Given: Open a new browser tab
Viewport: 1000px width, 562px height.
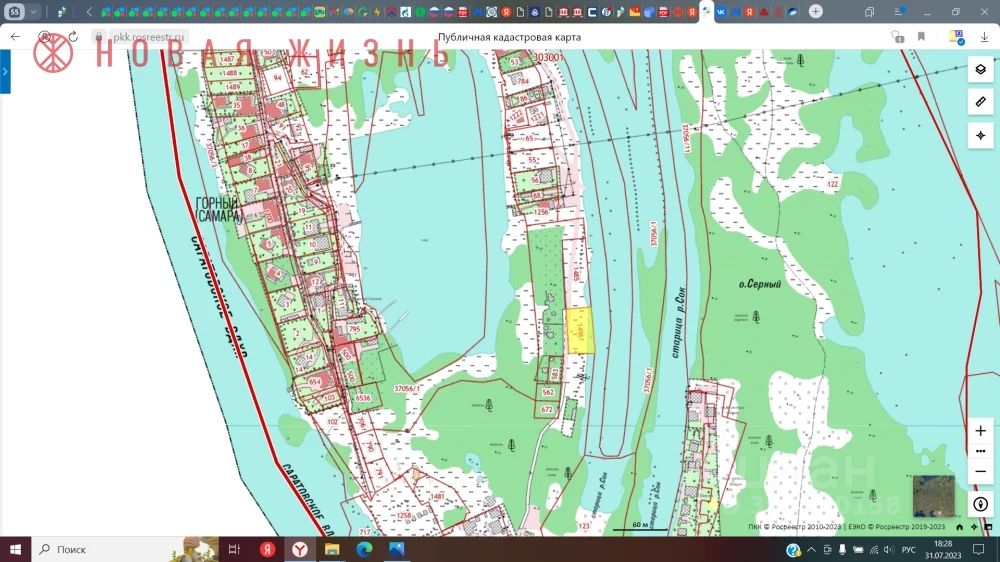Looking at the screenshot, I should (x=816, y=12).
